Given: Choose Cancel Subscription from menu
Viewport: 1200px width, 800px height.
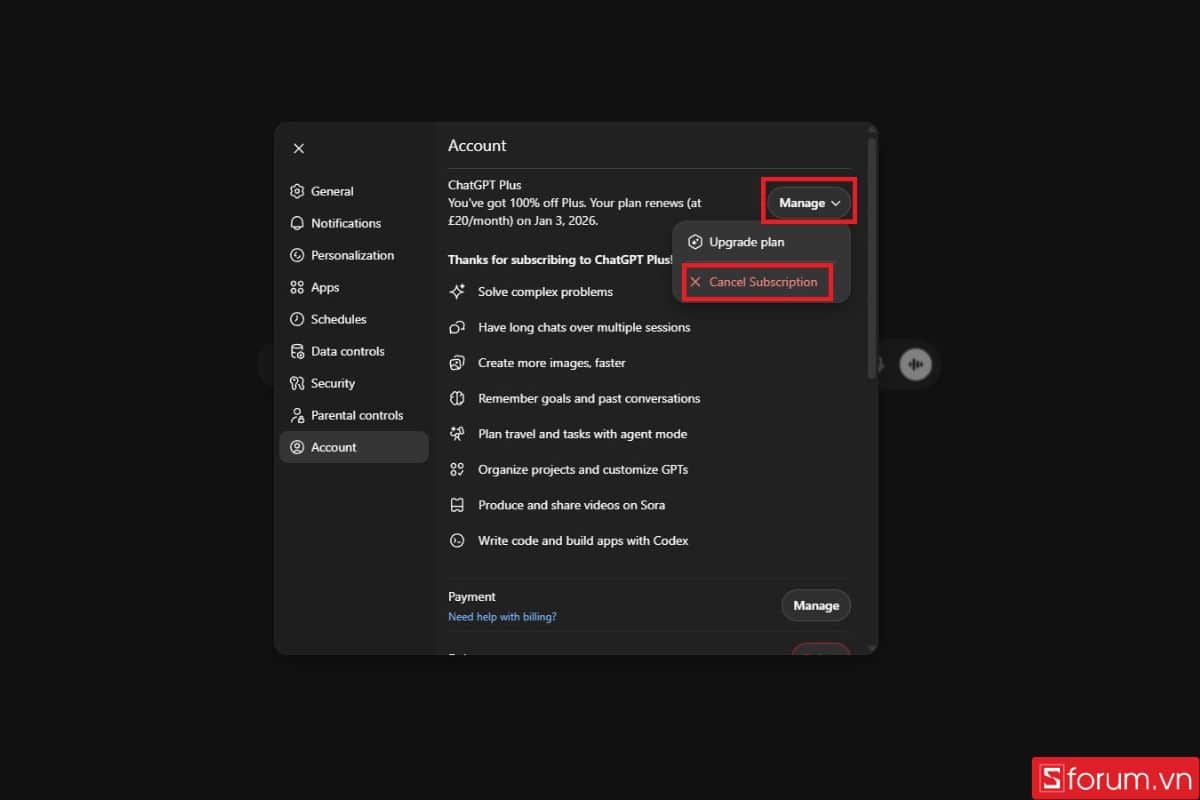Looking at the screenshot, I should point(761,282).
